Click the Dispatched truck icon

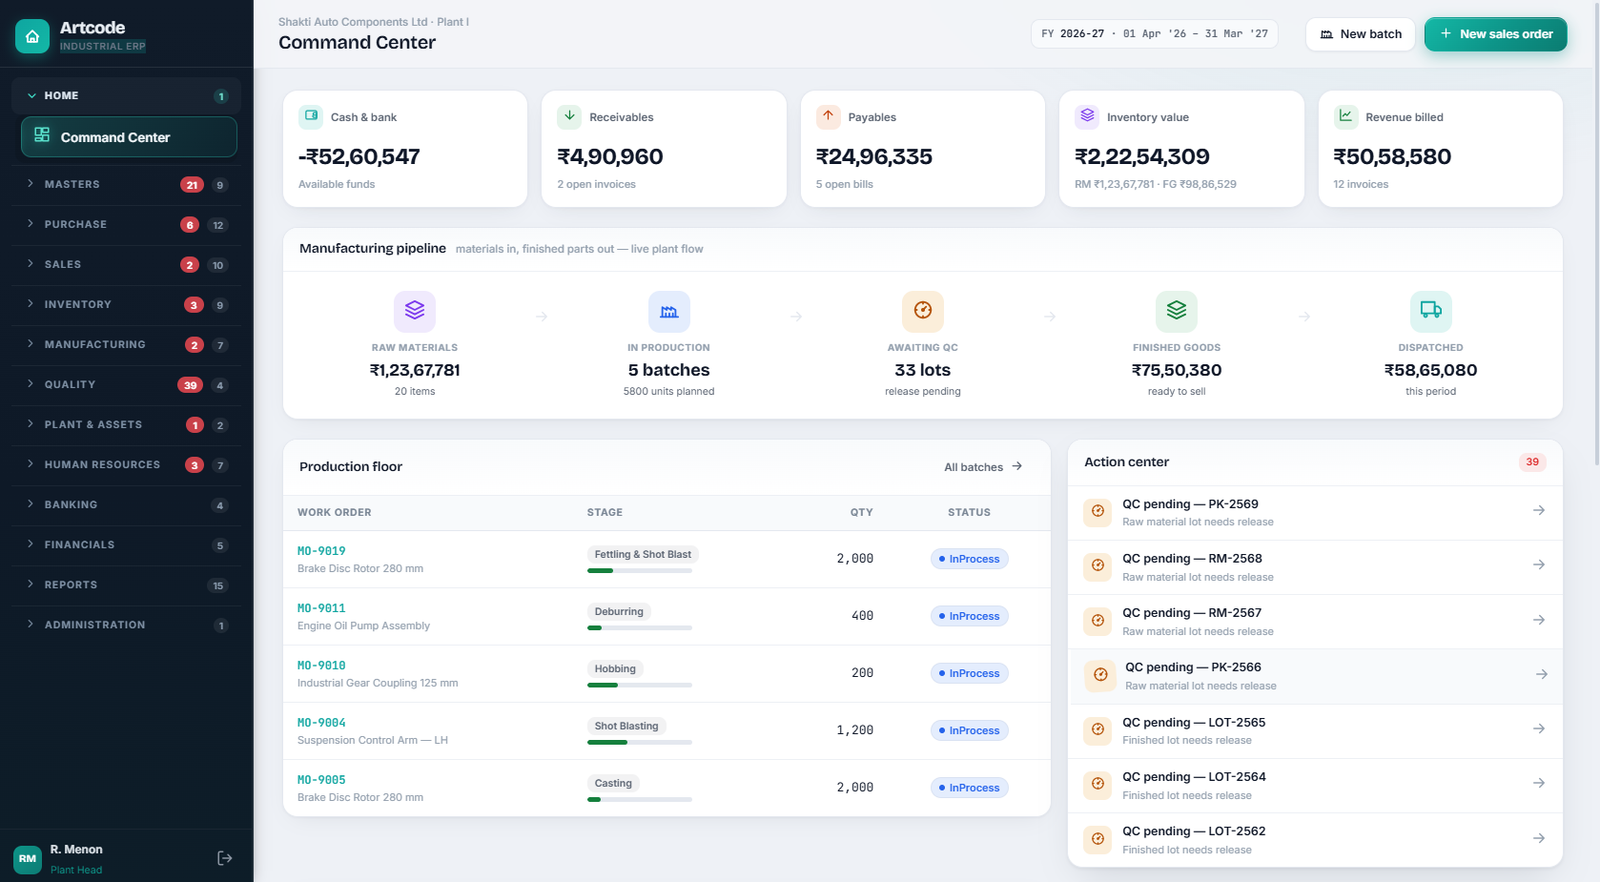(1431, 311)
